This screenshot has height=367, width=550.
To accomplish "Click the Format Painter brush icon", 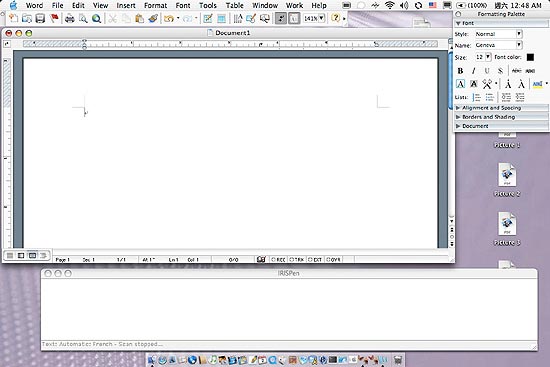I will click(153, 18).
